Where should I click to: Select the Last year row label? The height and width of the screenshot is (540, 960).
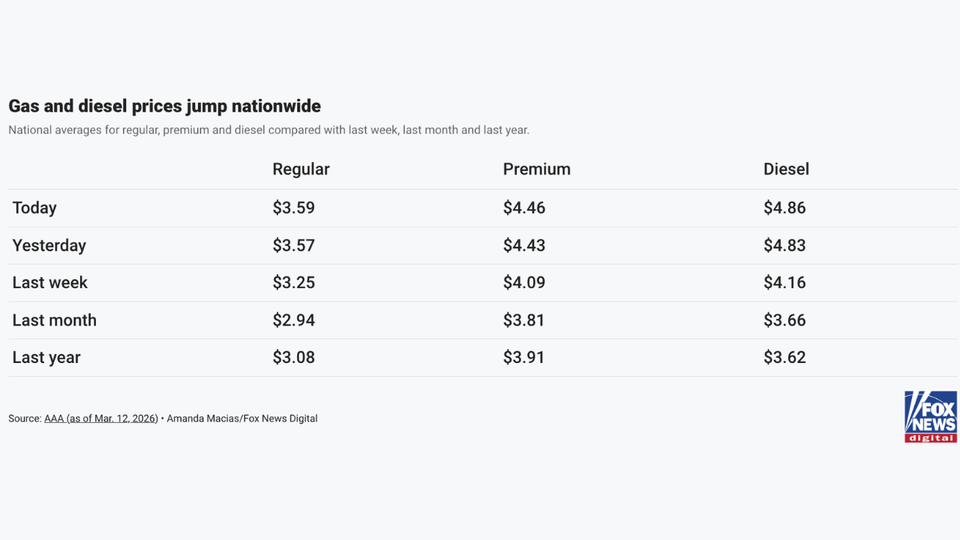pyautogui.click(x=46, y=357)
